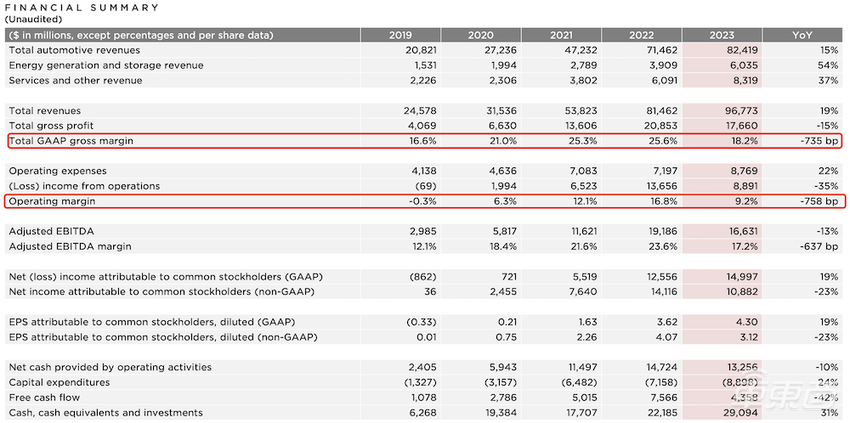
Task: Click the 2020 column header
Action: (x=480, y=35)
